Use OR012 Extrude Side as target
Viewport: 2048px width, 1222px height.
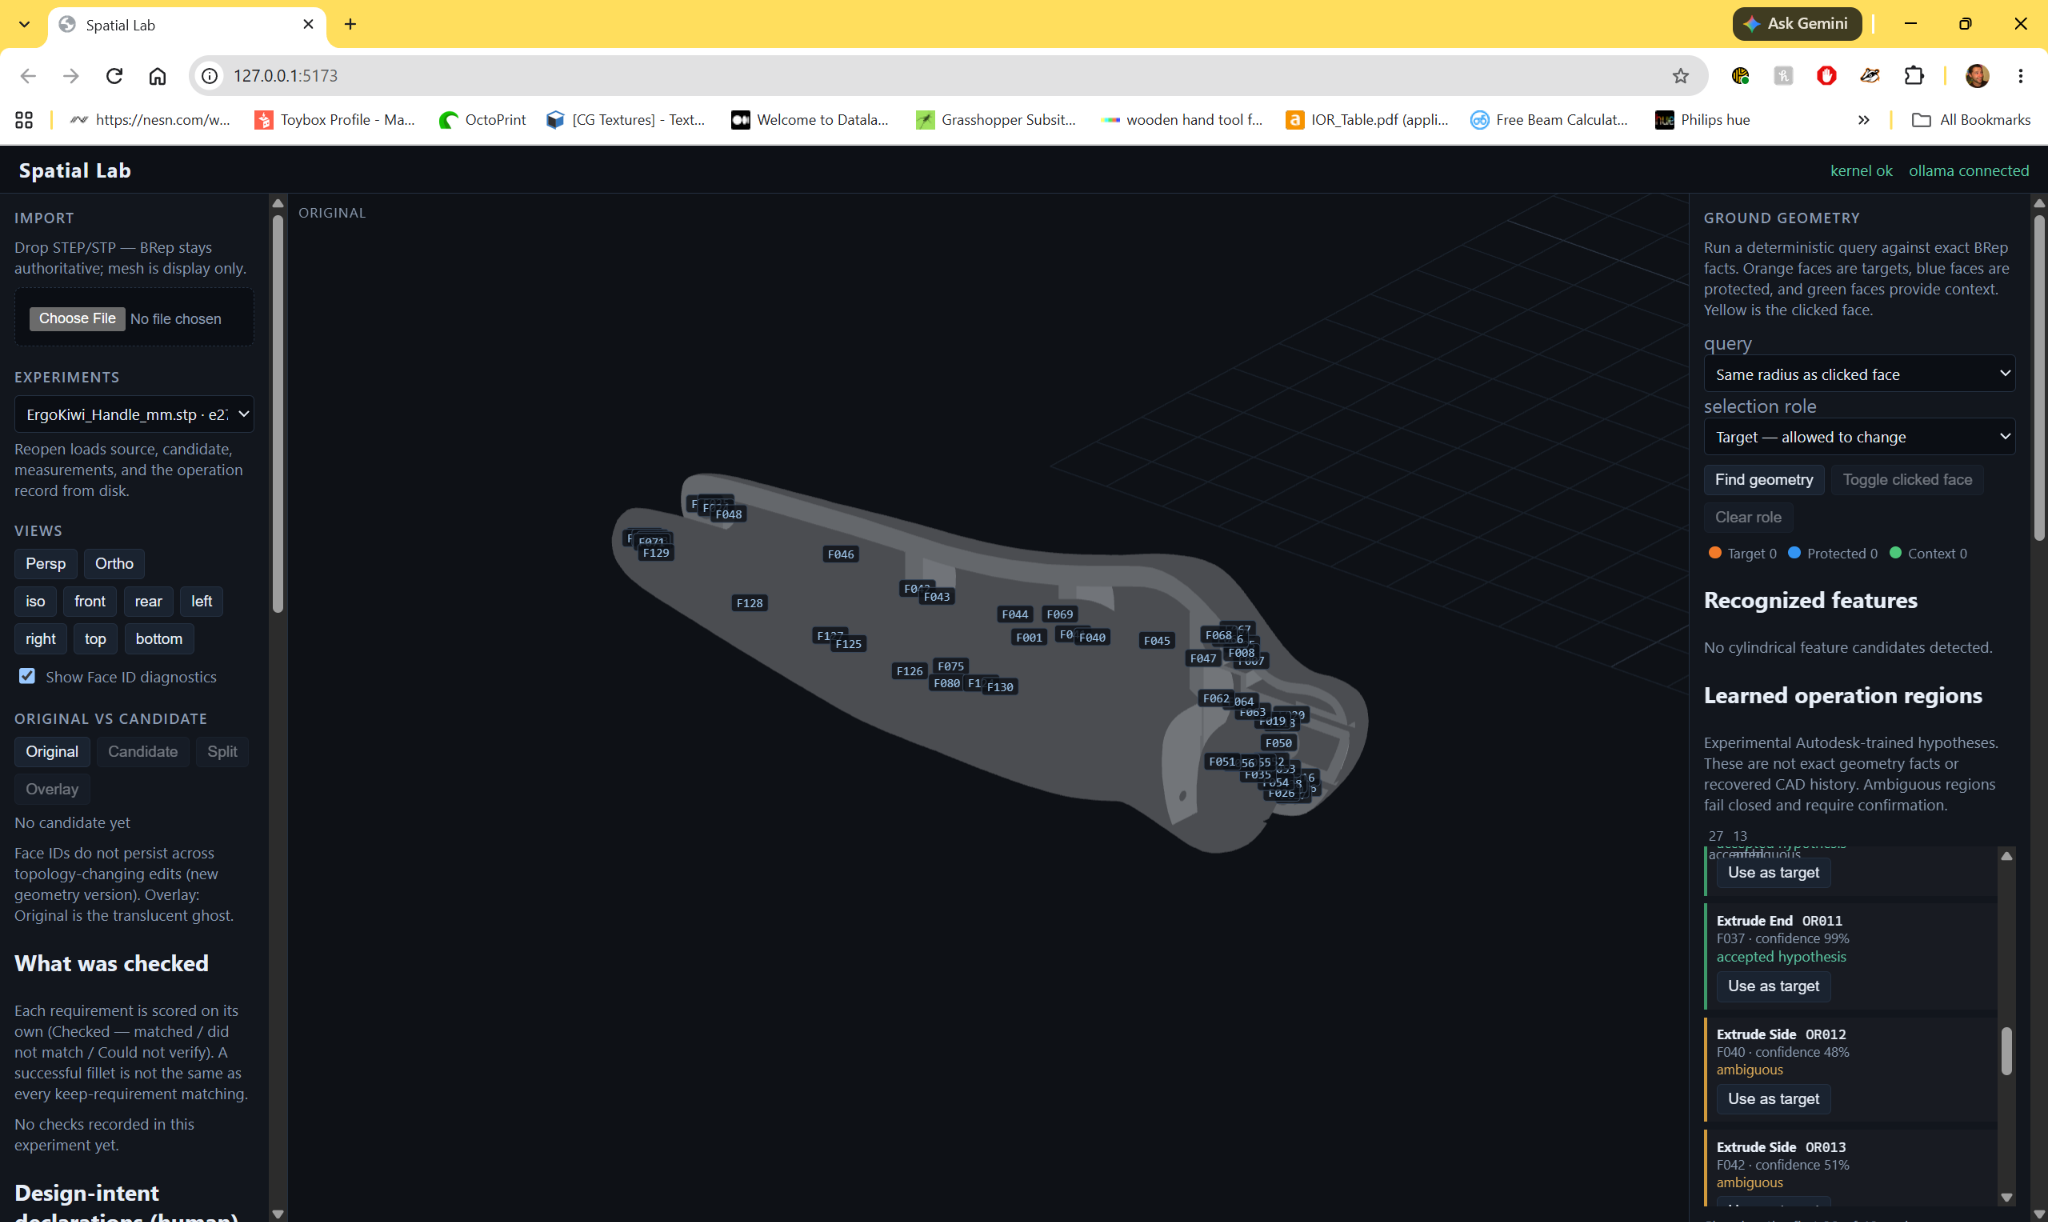[1773, 1099]
